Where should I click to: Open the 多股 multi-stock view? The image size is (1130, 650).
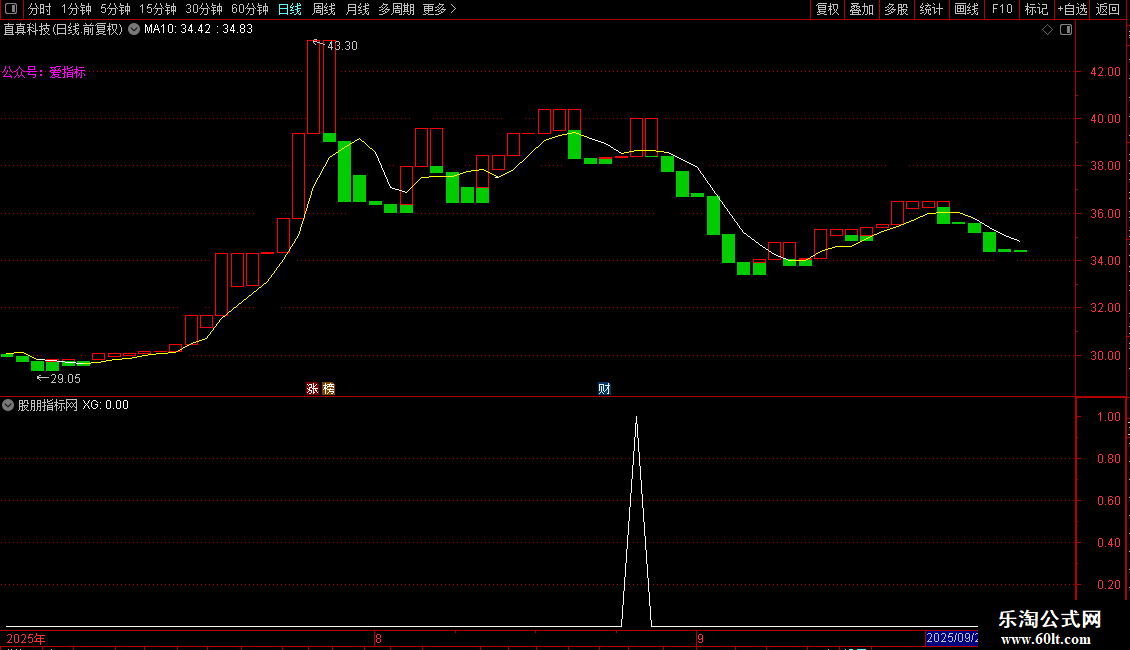896,9
